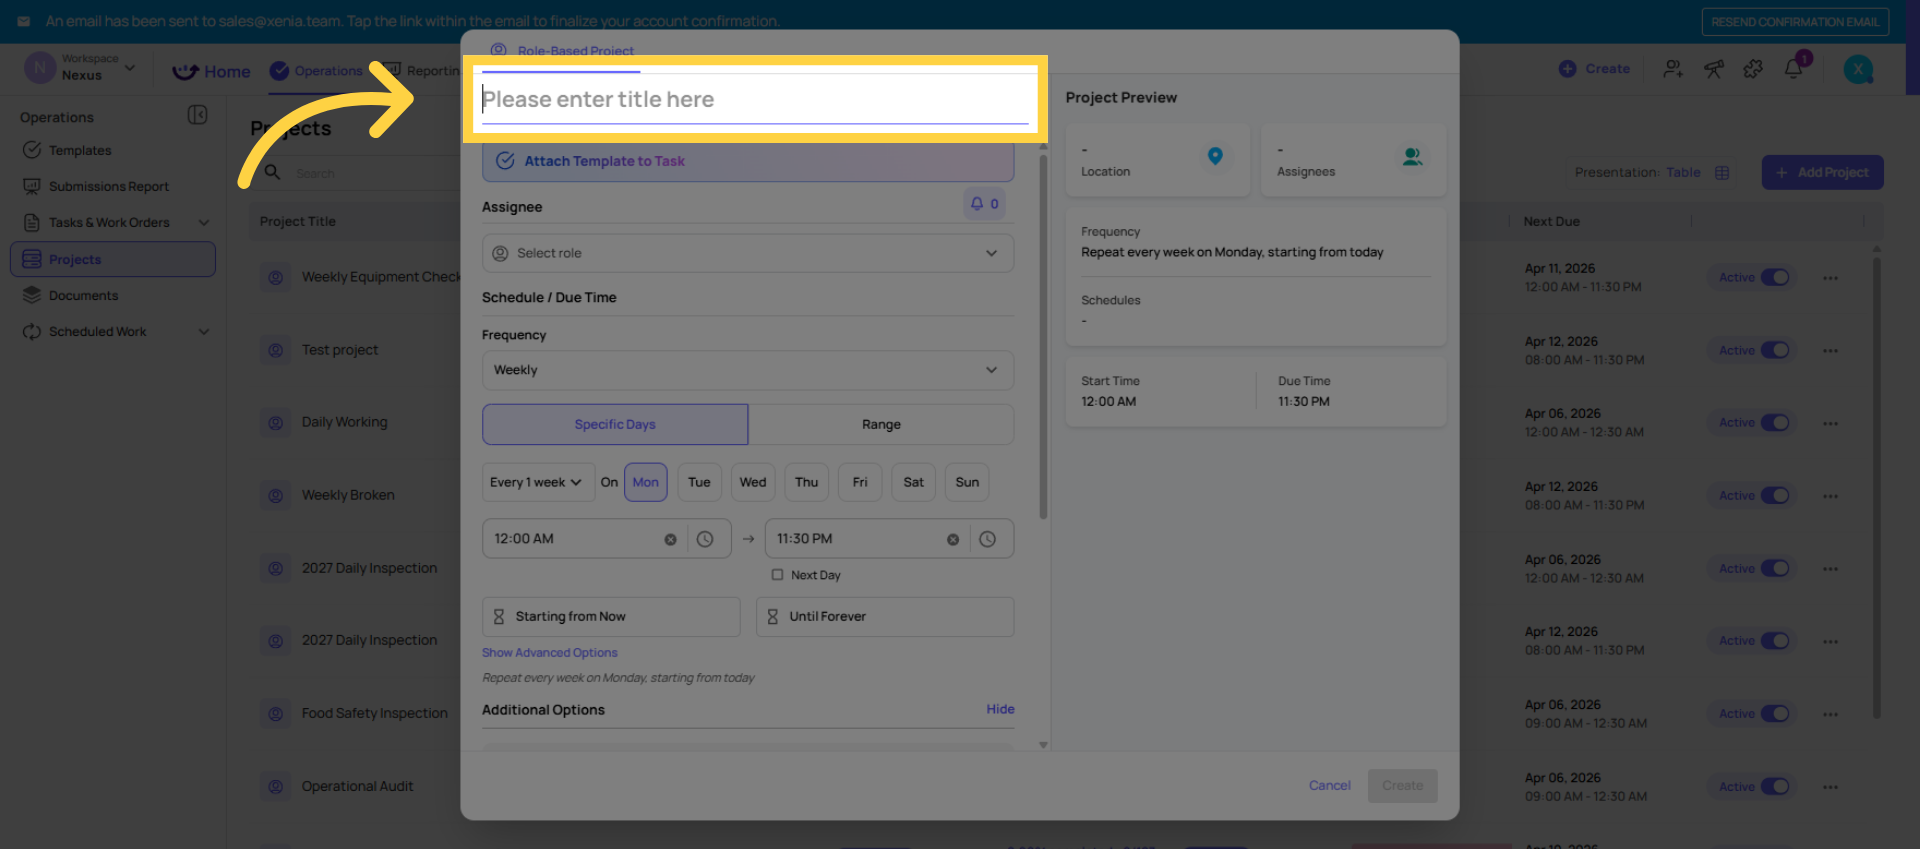Enable the Next Day checkbox
The width and height of the screenshot is (1920, 849).
777,575
